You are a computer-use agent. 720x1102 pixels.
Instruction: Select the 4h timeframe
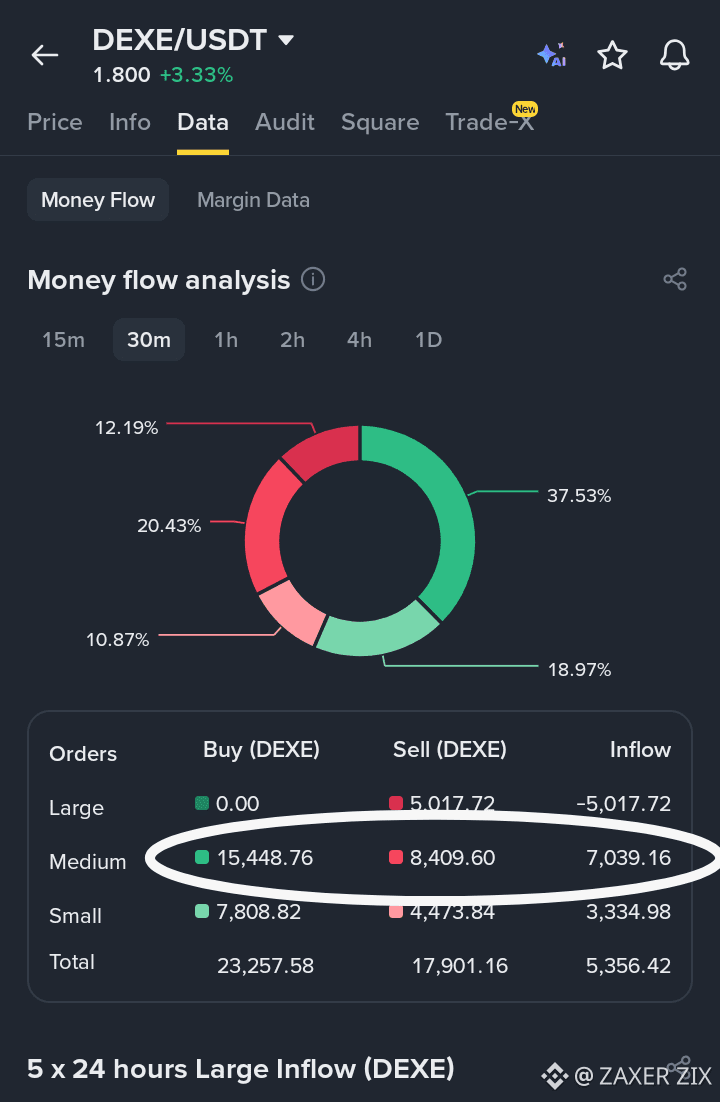(x=359, y=339)
